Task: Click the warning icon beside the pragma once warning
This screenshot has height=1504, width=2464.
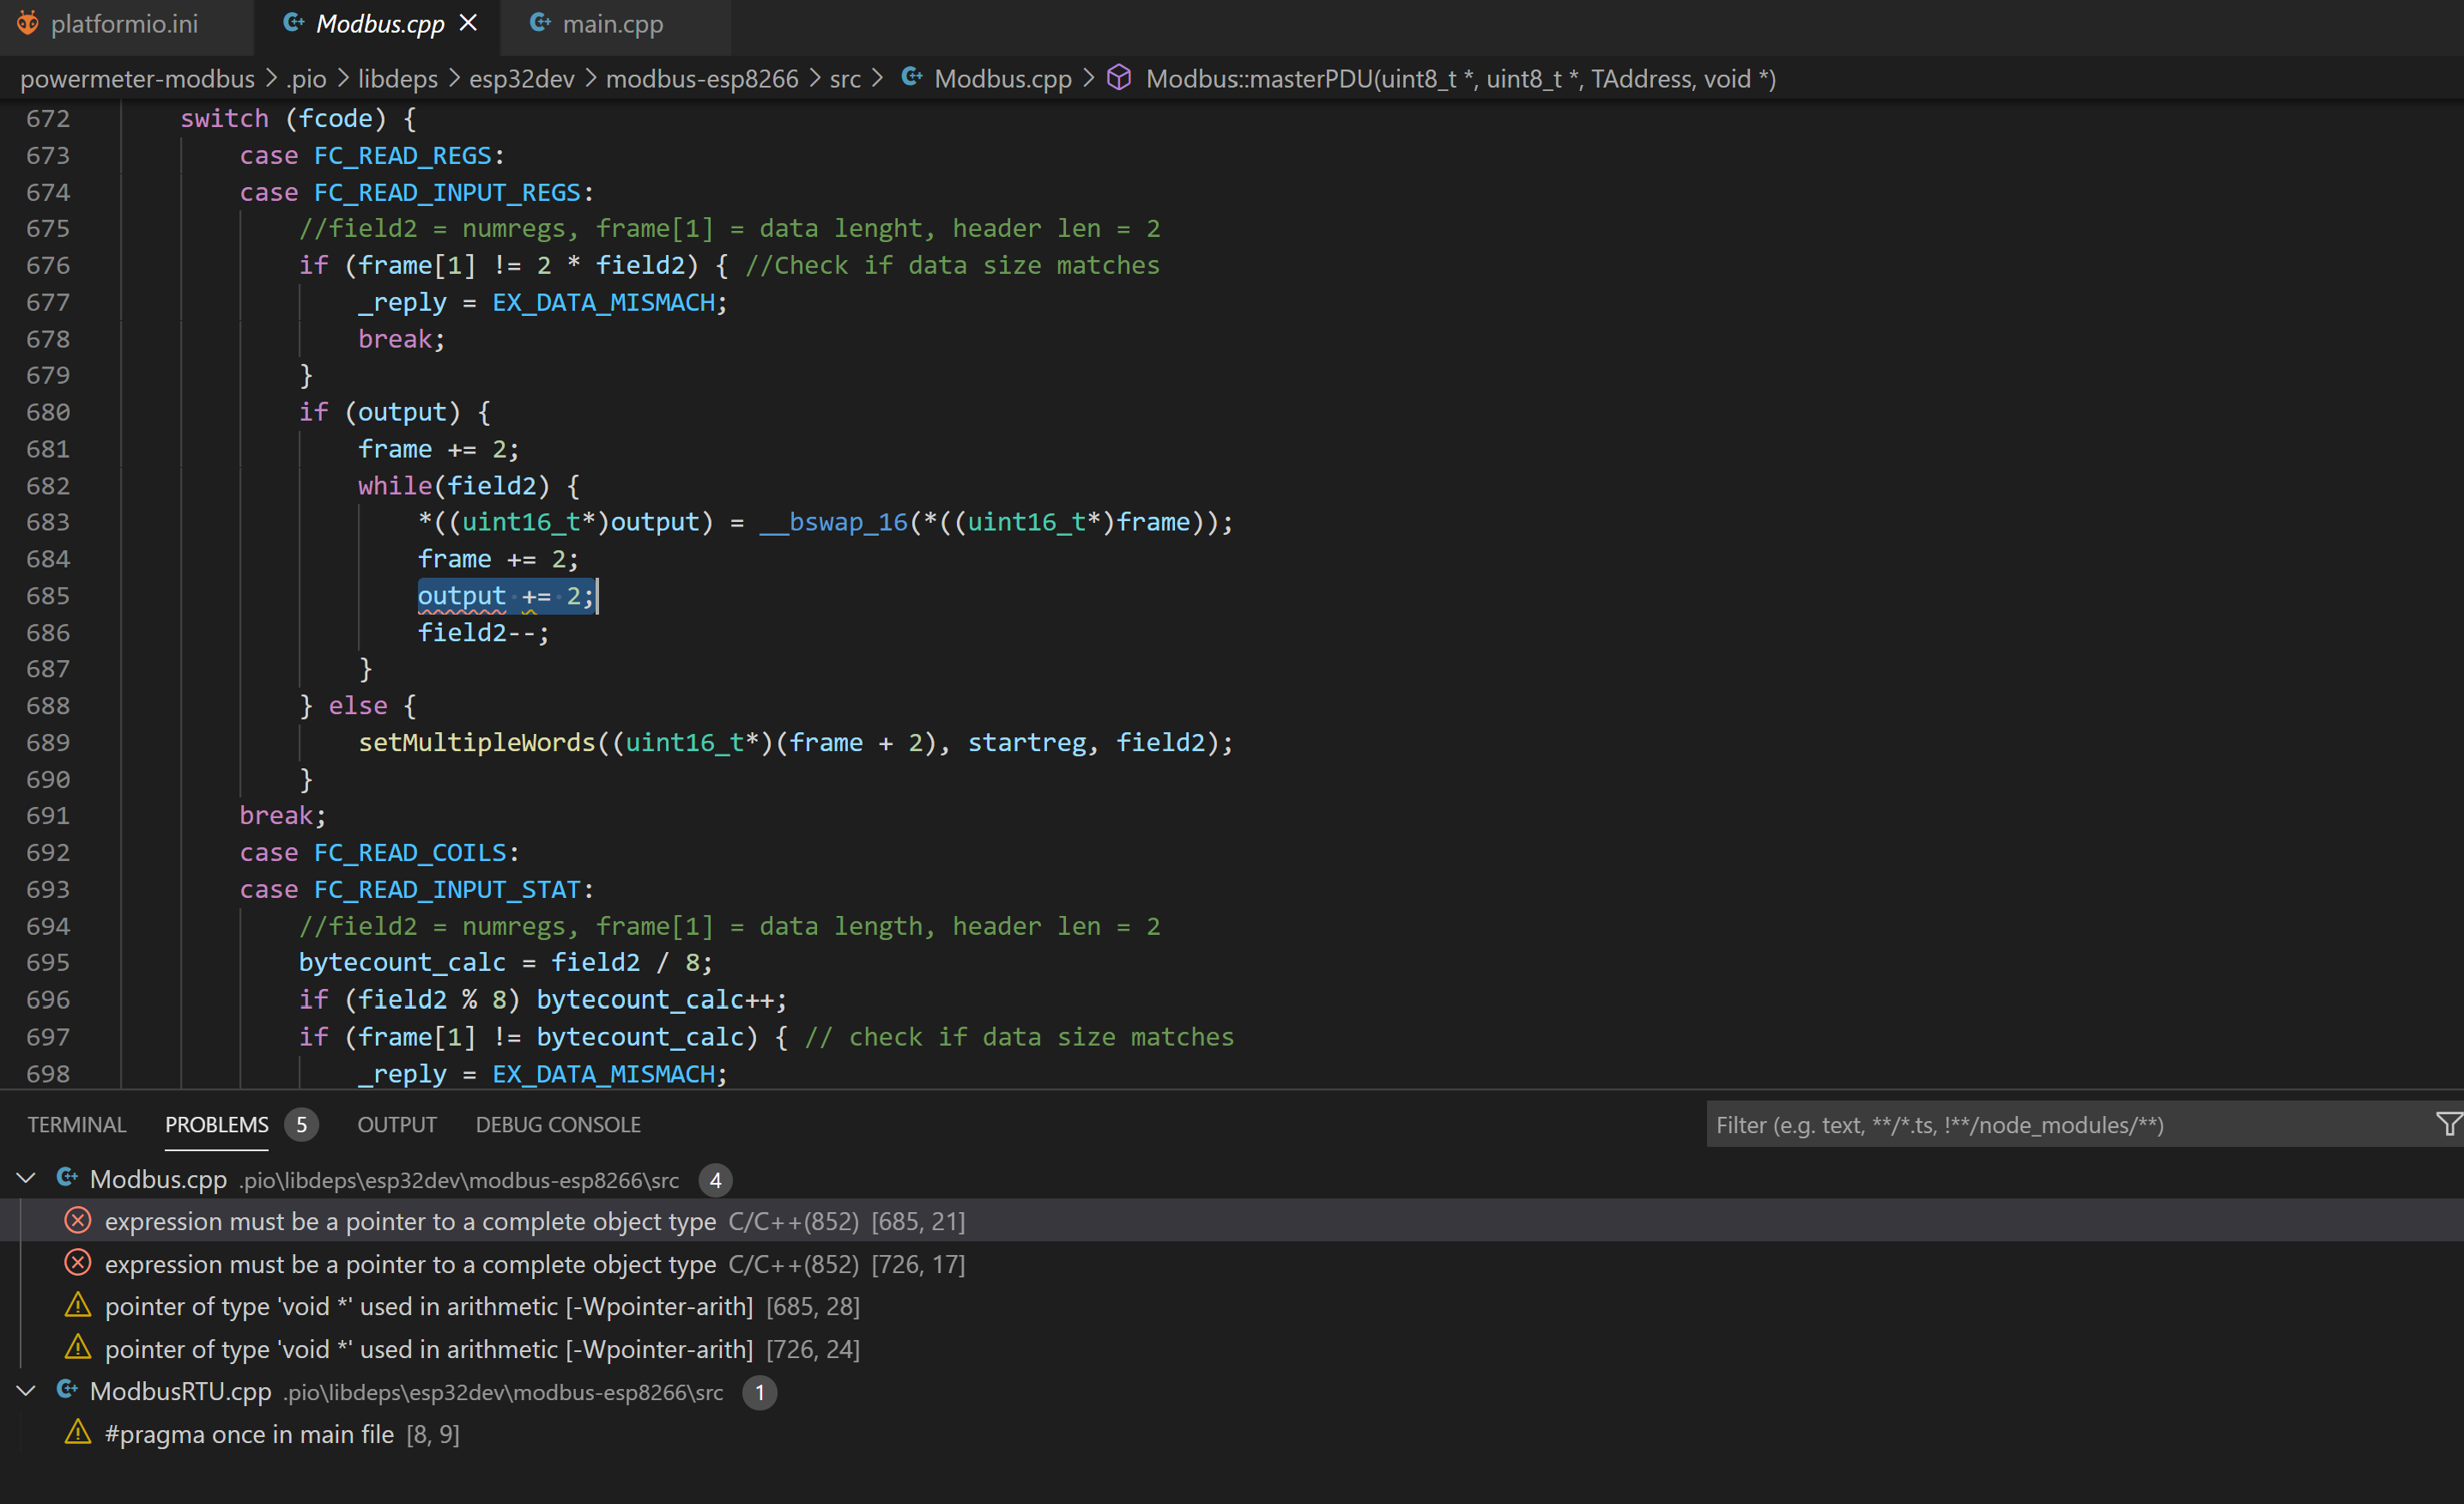Action: tap(78, 1433)
